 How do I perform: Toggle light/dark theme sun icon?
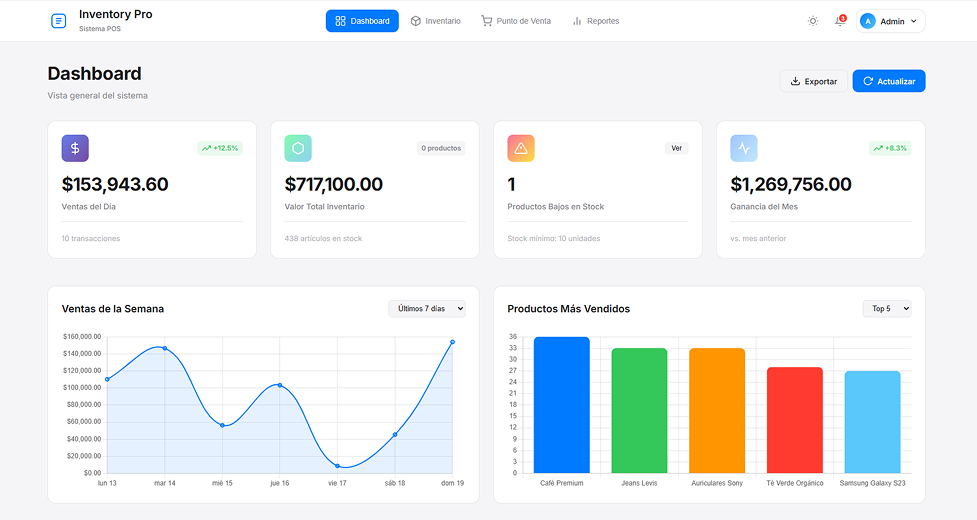point(812,21)
